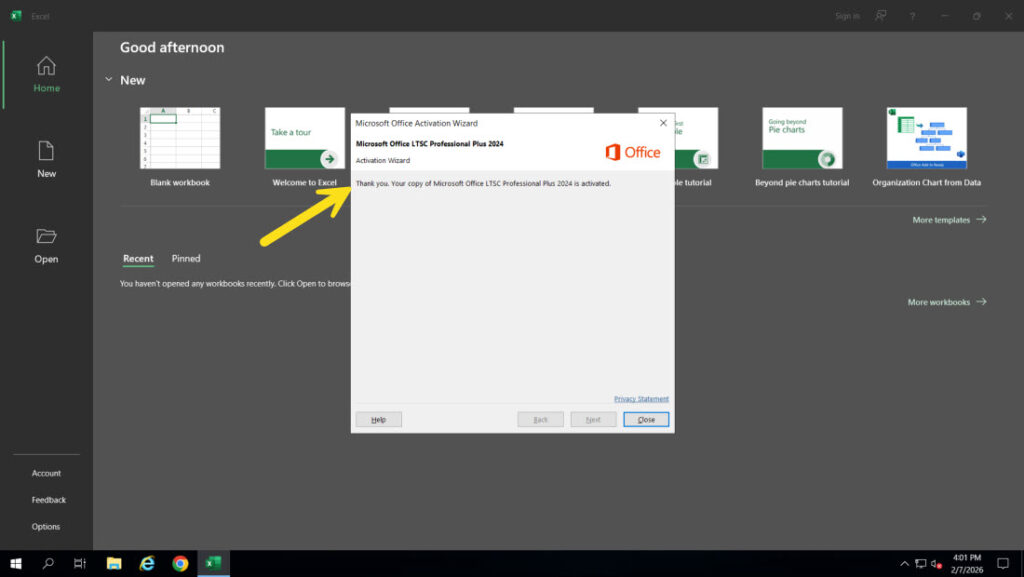Image resolution: width=1024 pixels, height=577 pixels.
Task: Click 'Microsoft Office LTSC Professional Plus 2024' heading
Action: pos(430,144)
